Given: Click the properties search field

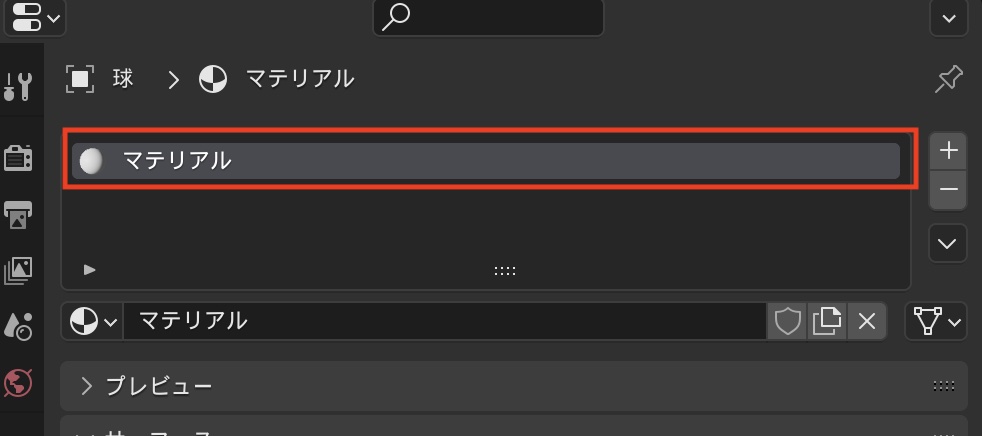Looking at the screenshot, I should coord(488,17).
